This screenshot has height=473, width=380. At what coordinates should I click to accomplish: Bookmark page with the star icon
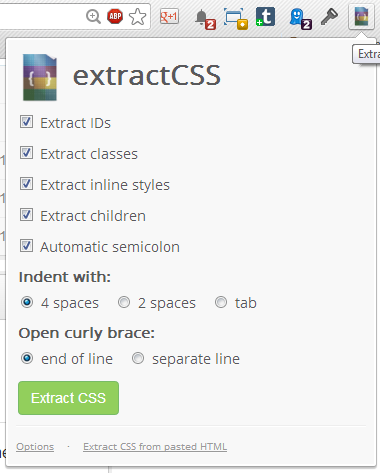[137, 16]
